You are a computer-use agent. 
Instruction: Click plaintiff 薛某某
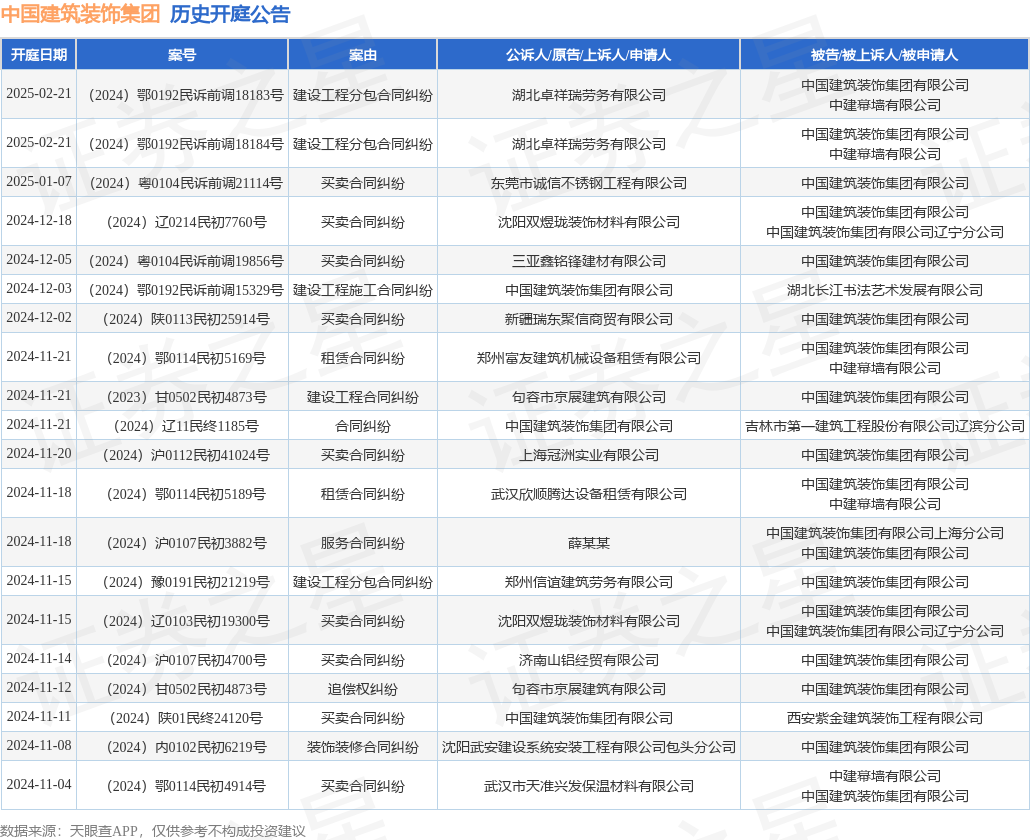coord(589,543)
